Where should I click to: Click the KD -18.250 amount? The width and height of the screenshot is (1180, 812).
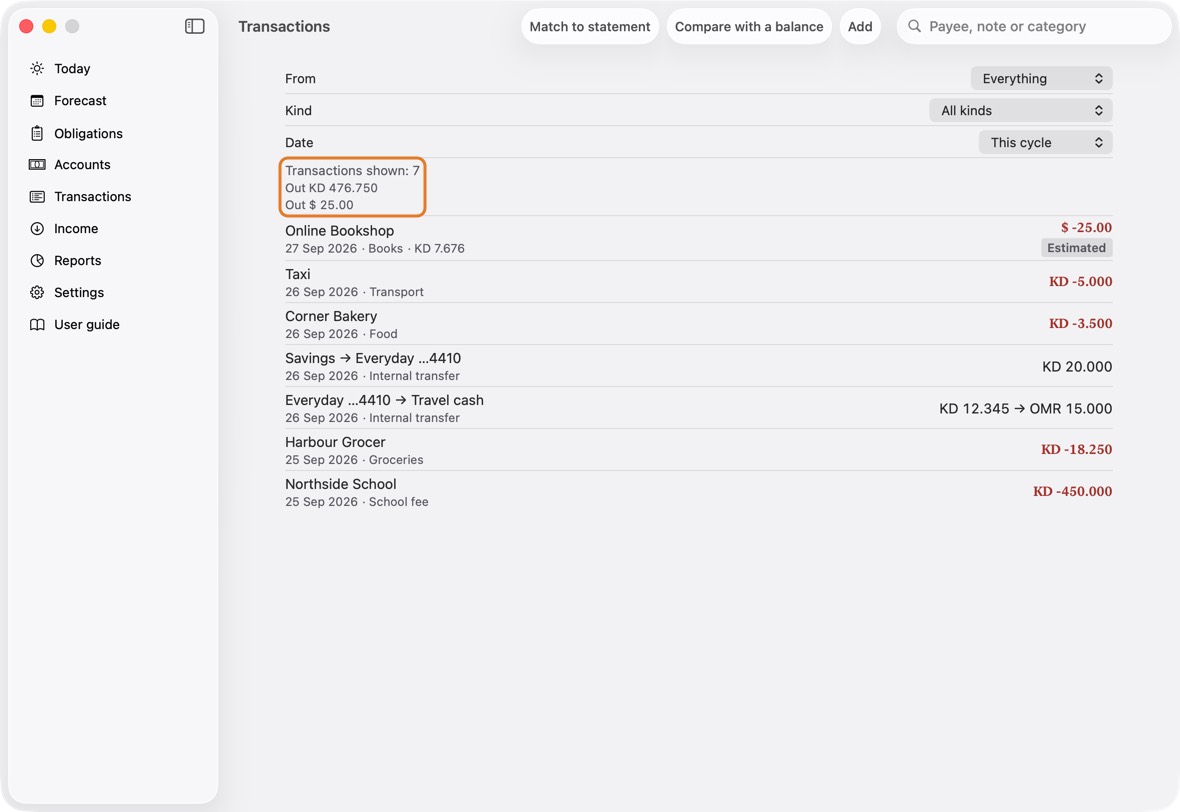pyautogui.click(x=1076, y=449)
